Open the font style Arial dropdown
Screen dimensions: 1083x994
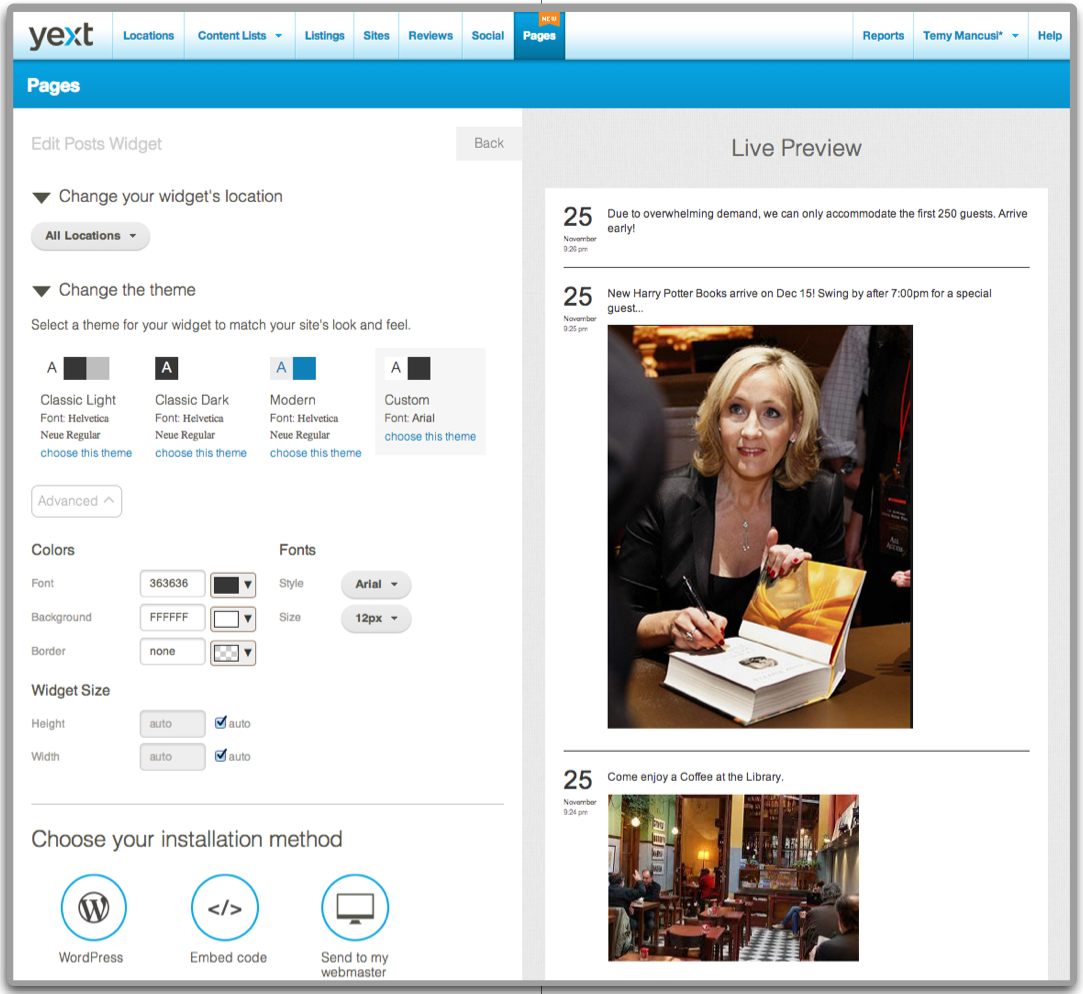(x=376, y=584)
